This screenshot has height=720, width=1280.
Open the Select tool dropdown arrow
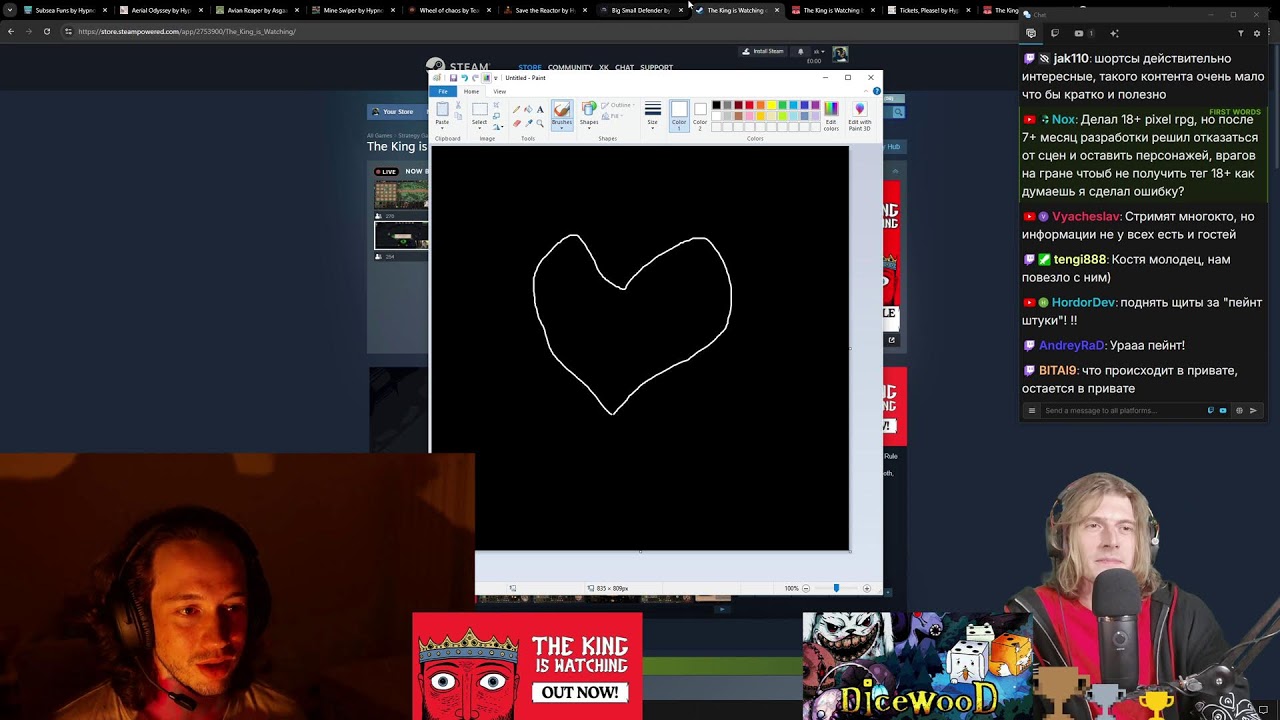pos(479,128)
